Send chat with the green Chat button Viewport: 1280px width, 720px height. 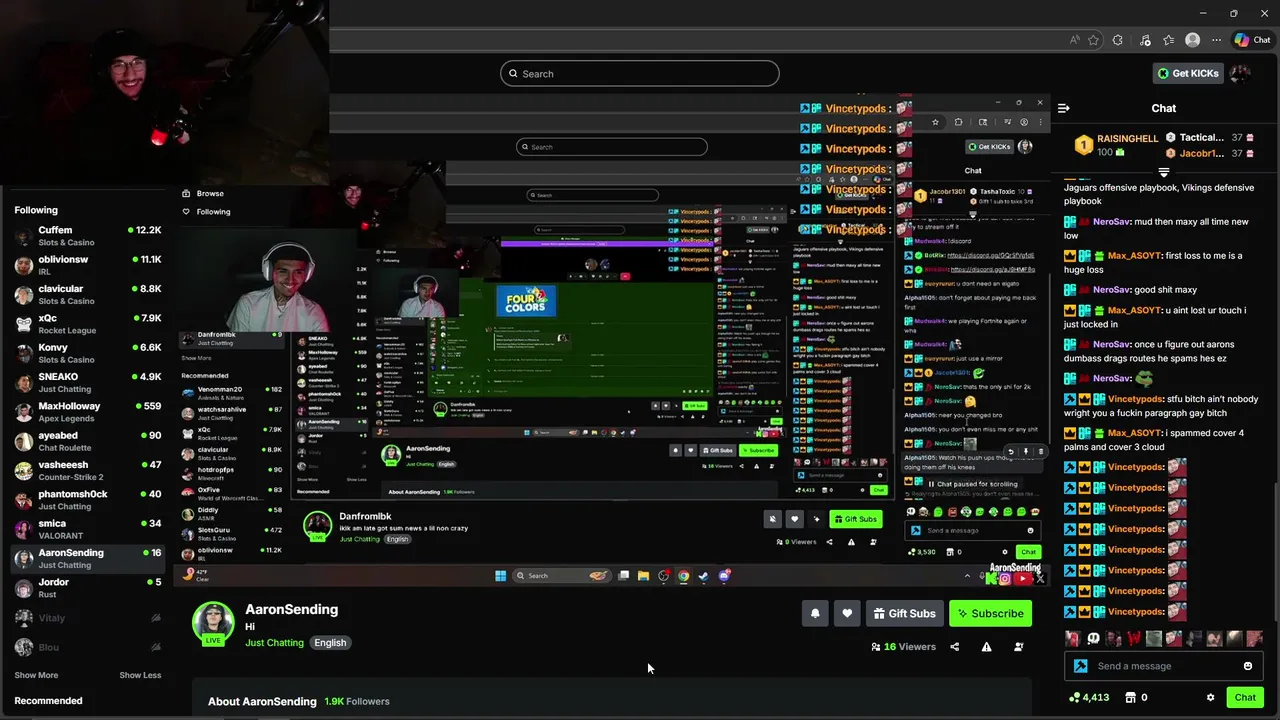click(1245, 697)
